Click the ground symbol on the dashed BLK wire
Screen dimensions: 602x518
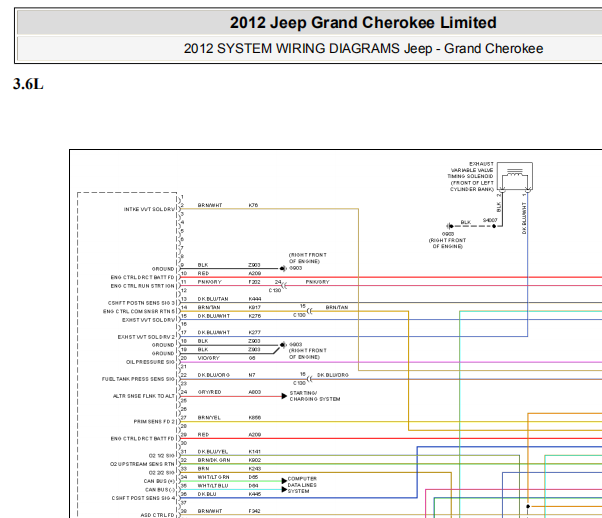pos(450,226)
